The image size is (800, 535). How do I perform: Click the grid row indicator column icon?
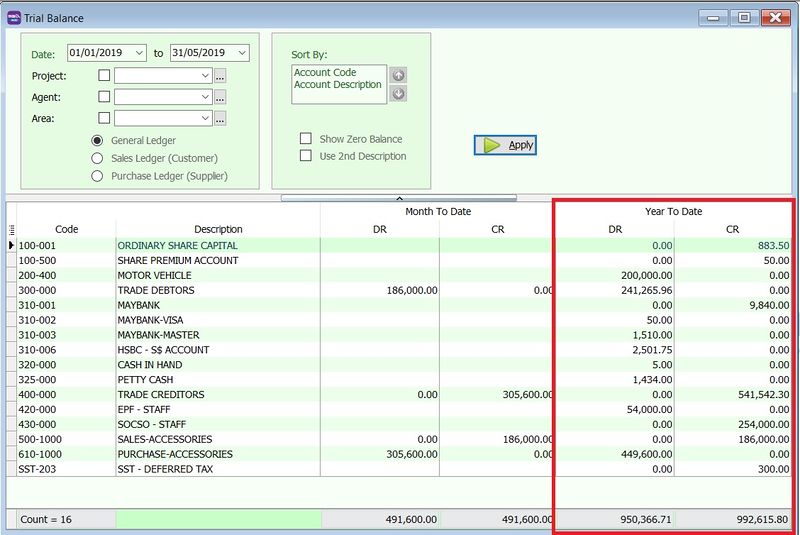(x=11, y=229)
